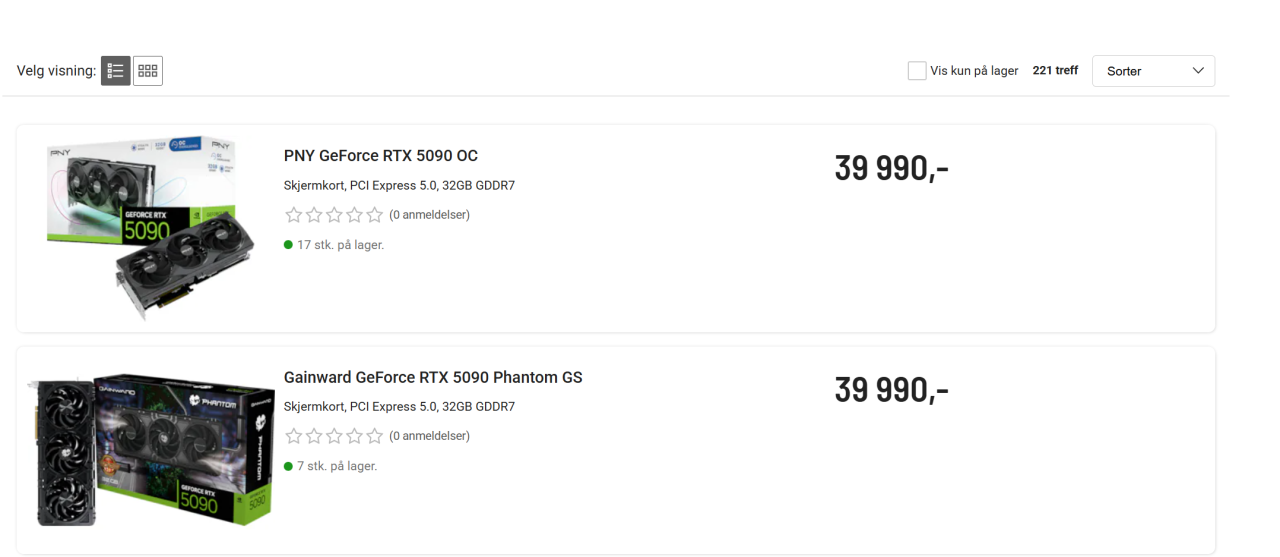Image resolution: width=1280 pixels, height=557 pixels.
Task: Open the Sorter dropdown
Action: coord(1153,71)
